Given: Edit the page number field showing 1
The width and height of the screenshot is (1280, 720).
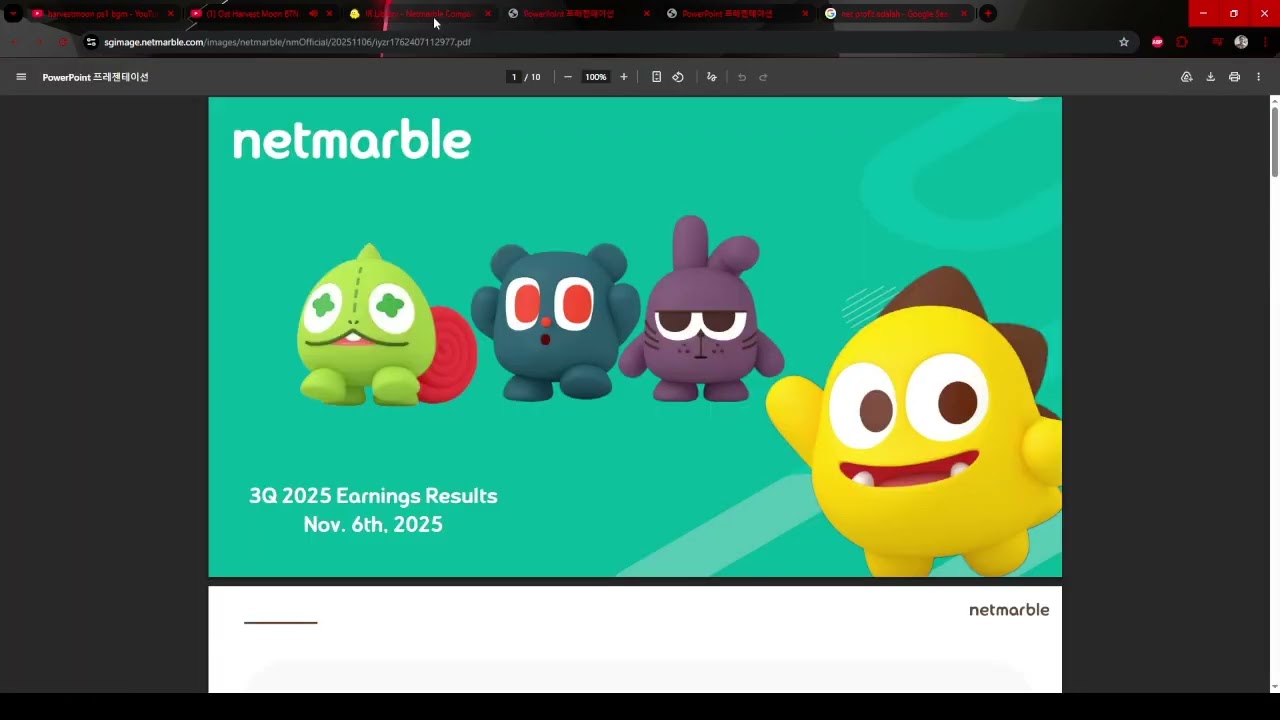Looking at the screenshot, I should [514, 77].
